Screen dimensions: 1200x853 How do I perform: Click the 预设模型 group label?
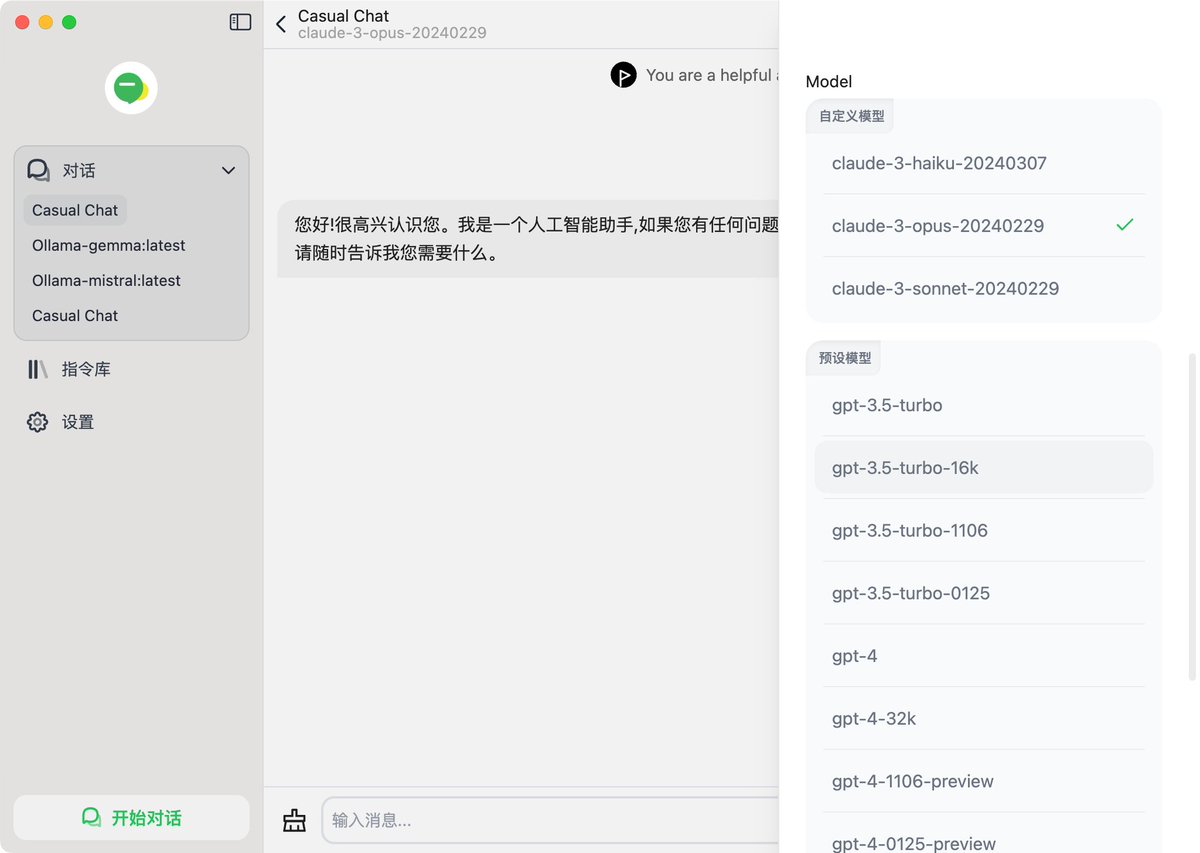pyautogui.click(x=845, y=358)
